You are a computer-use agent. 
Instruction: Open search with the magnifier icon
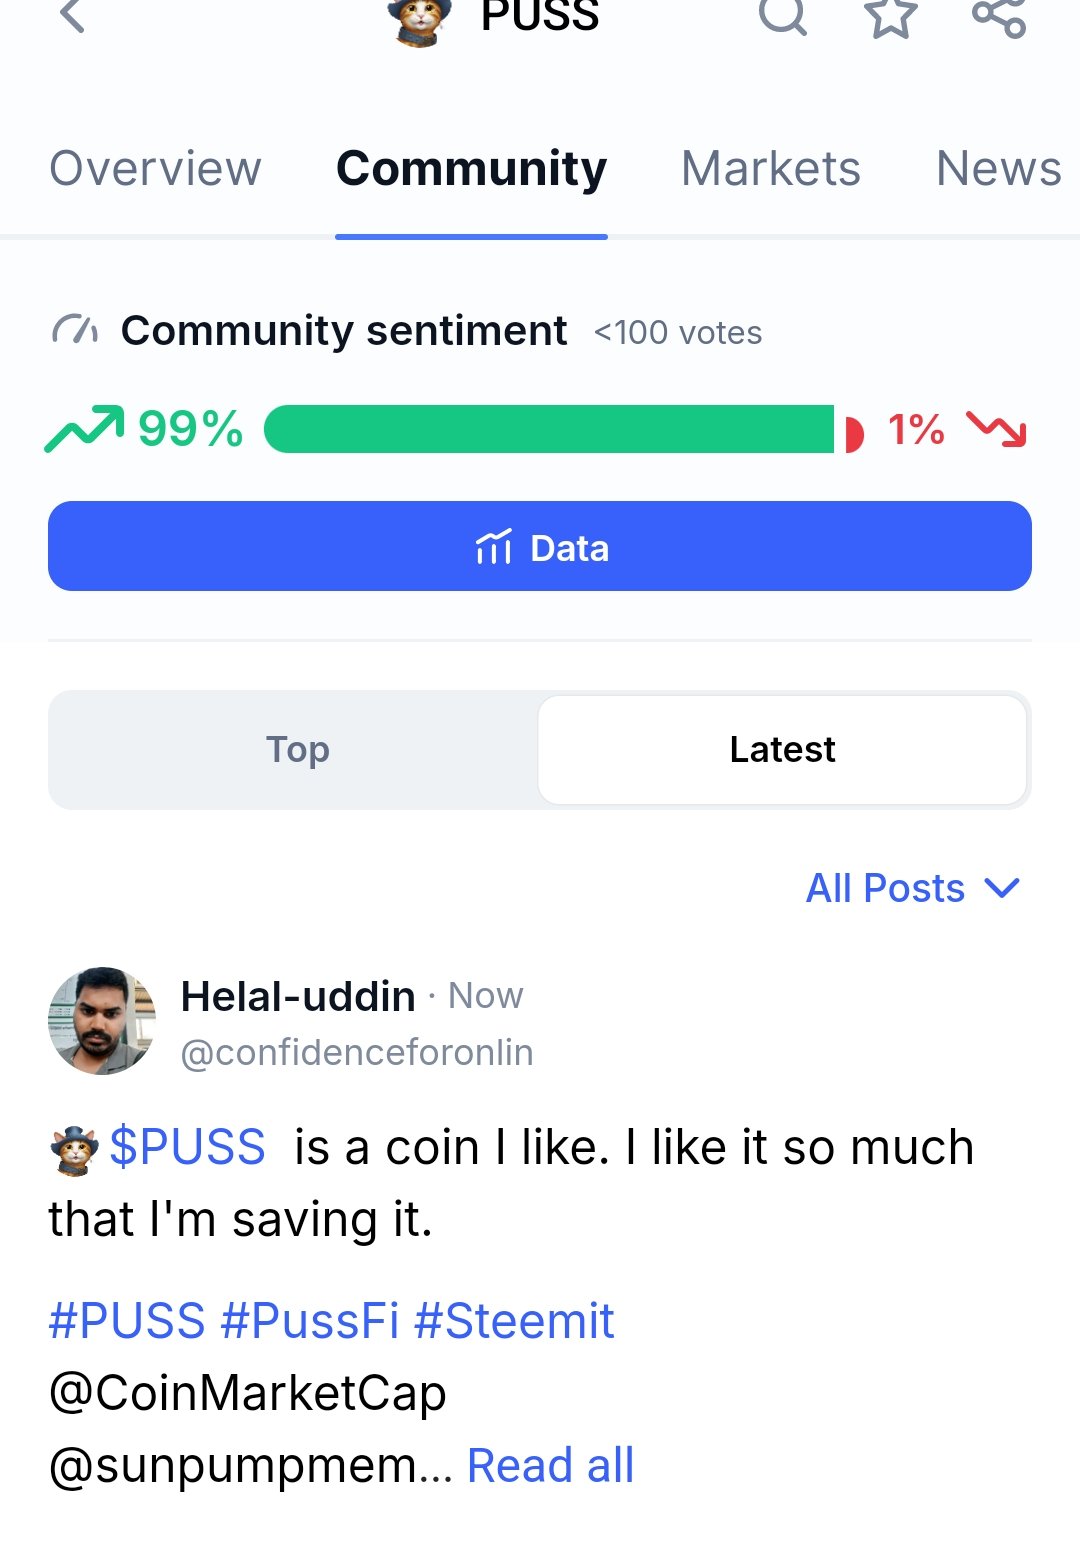click(x=783, y=14)
